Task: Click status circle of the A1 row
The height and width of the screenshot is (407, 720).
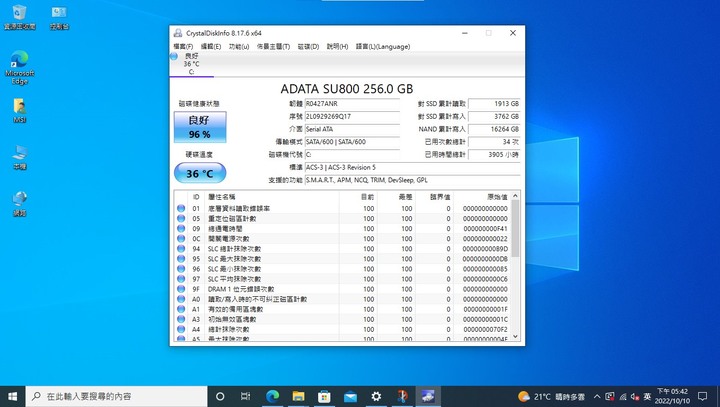Action: click(181, 309)
